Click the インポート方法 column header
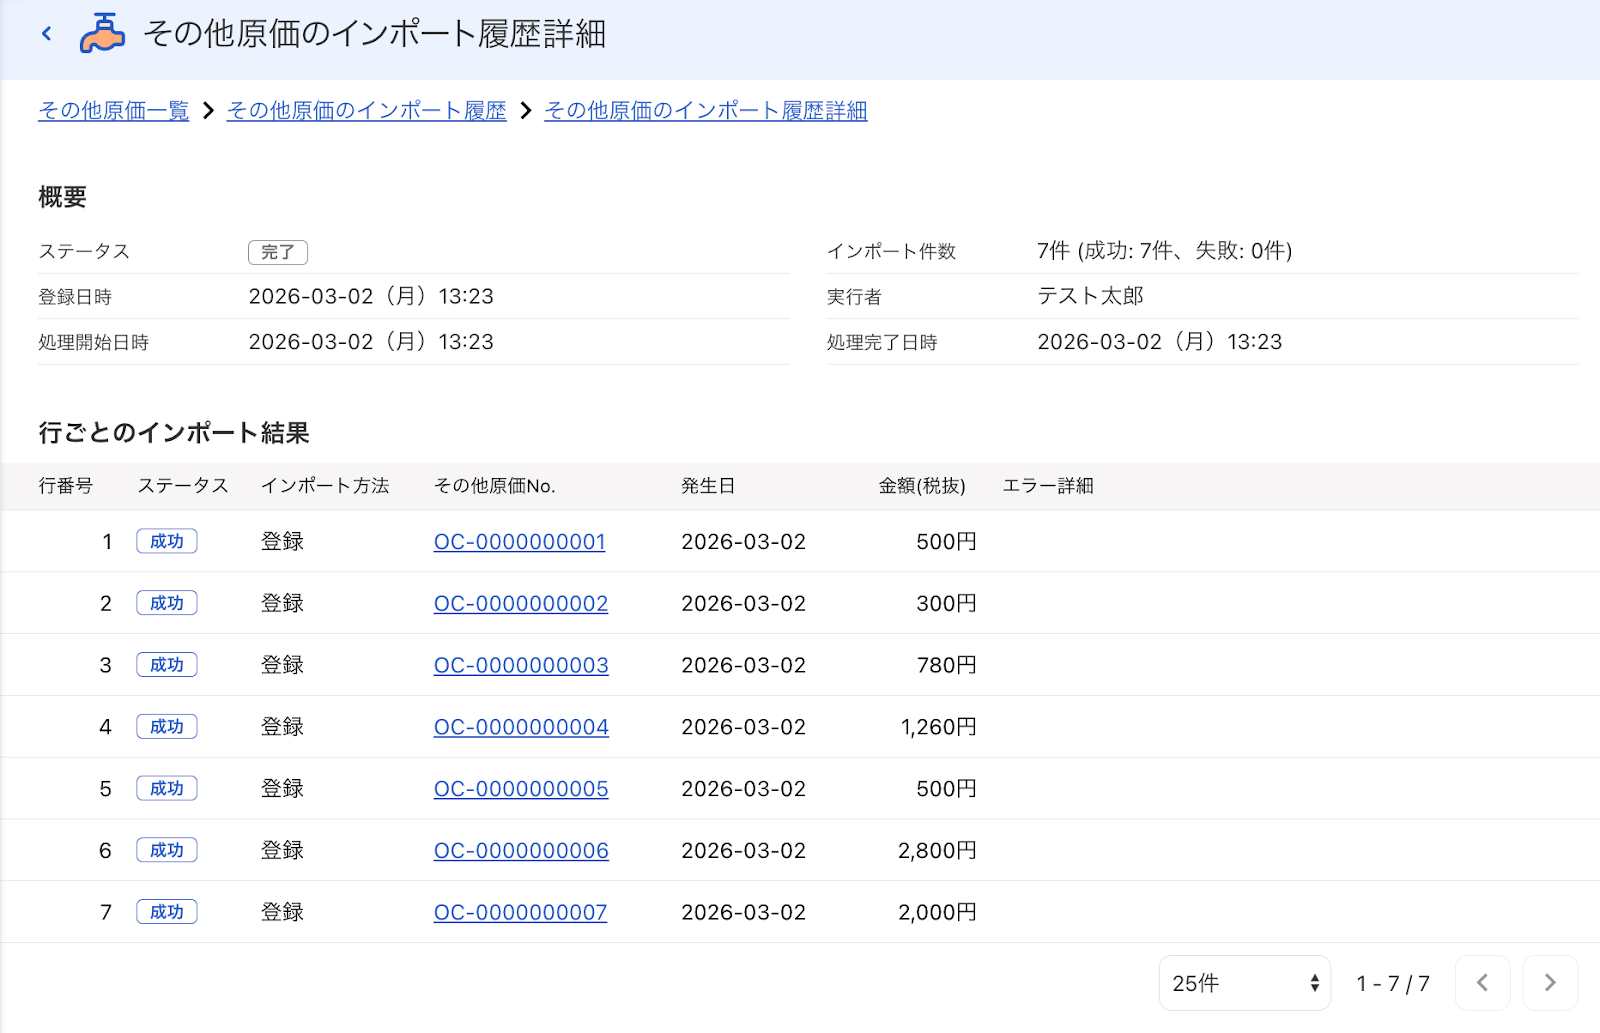 tap(325, 486)
